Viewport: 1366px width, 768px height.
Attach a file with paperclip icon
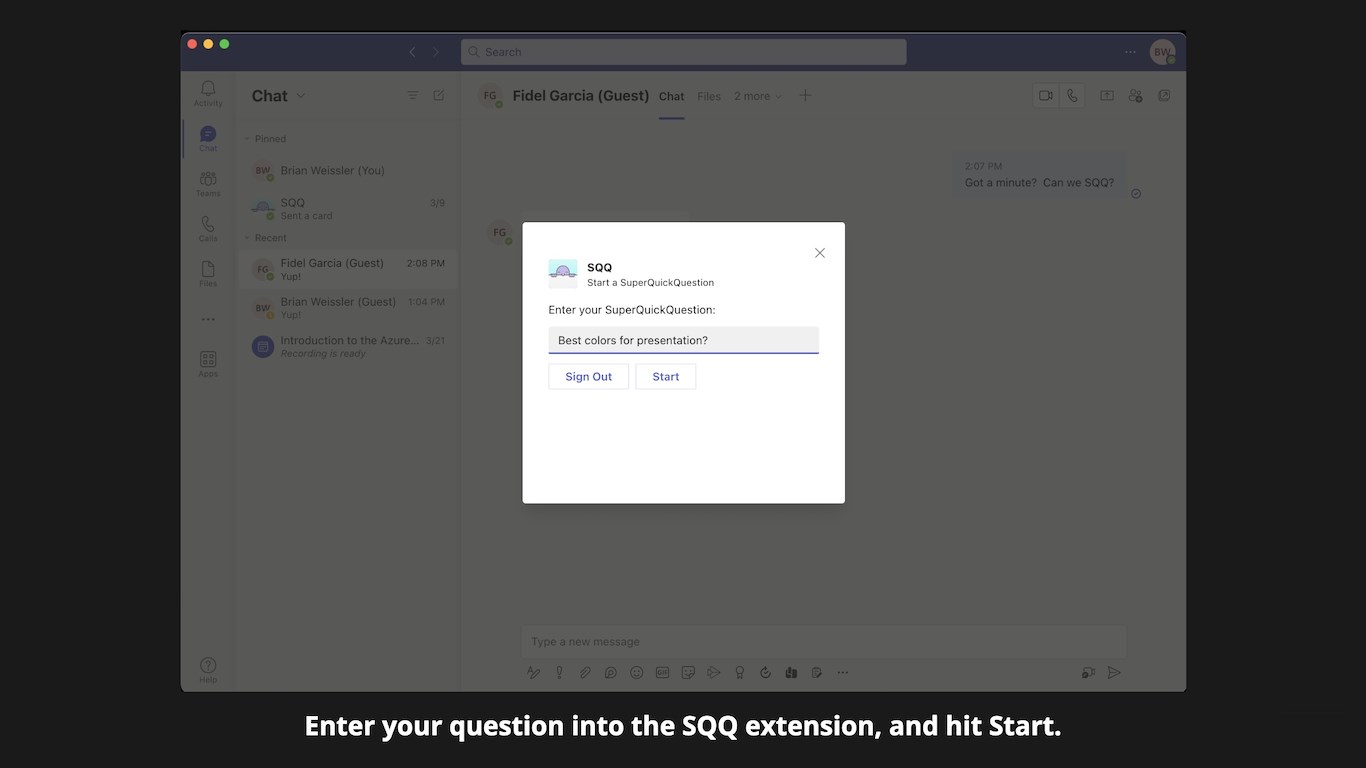click(x=585, y=673)
